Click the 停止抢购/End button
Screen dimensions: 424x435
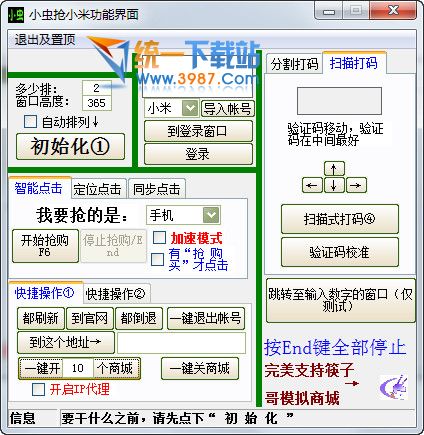click(x=113, y=246)
